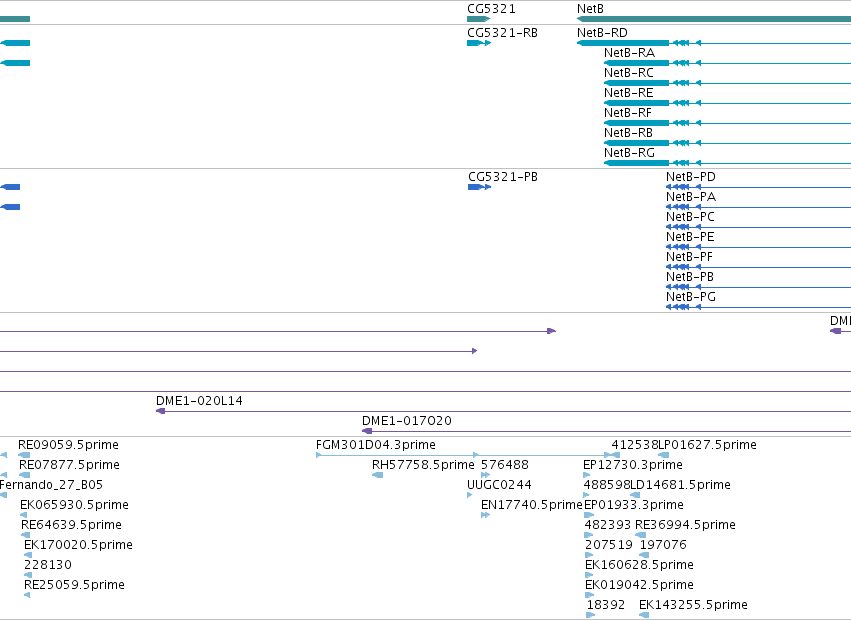Image resolution: width=851 pixels, height=620 pixels.
Task: Open the EN17740.5prime EST label
Action: click(532, 505)
